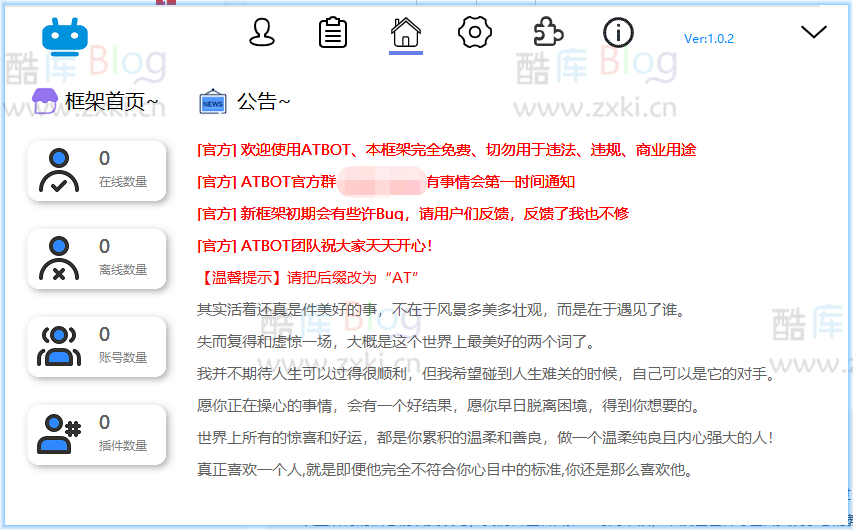The width and height of the screenshot is (853, 530).
Task: Click the 框架首页~ heading
Action: 112,101
